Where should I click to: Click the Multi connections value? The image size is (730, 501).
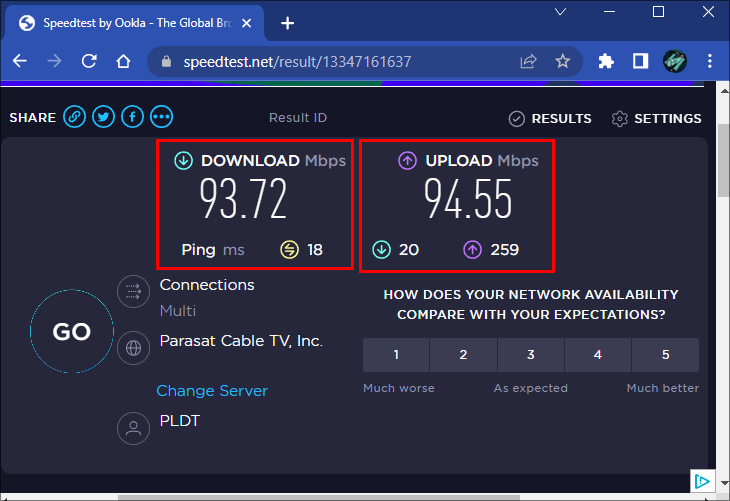[178, 311]
